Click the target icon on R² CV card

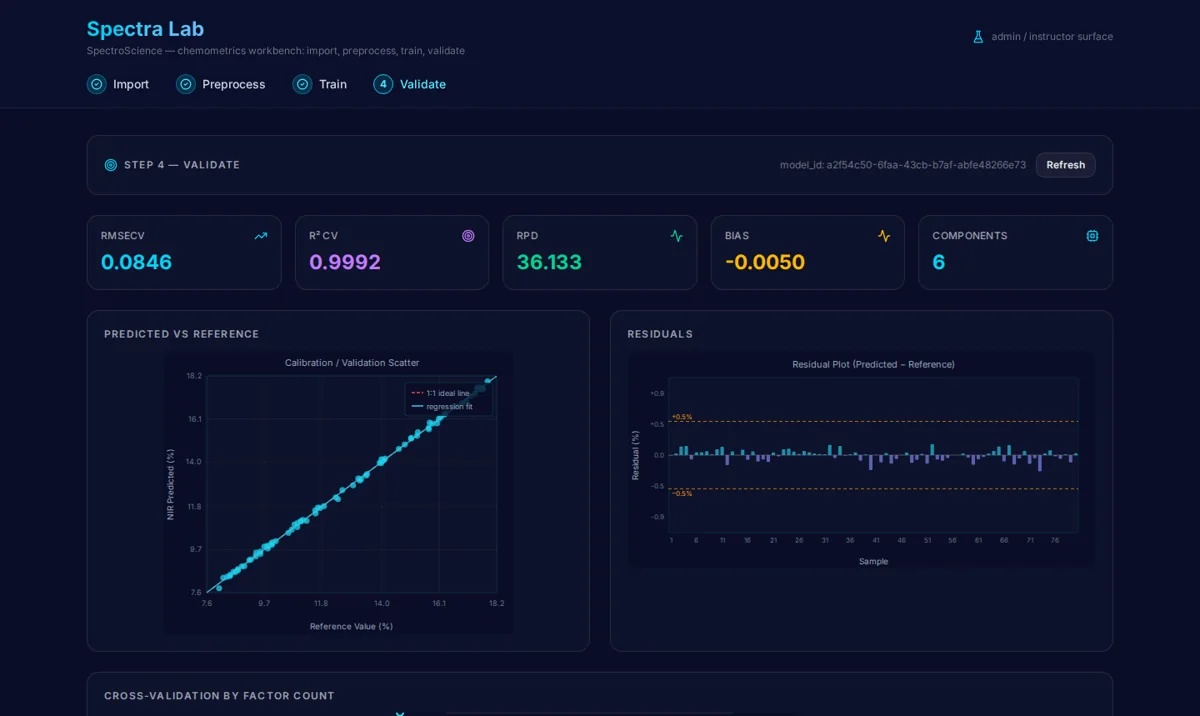coord(468,236)
